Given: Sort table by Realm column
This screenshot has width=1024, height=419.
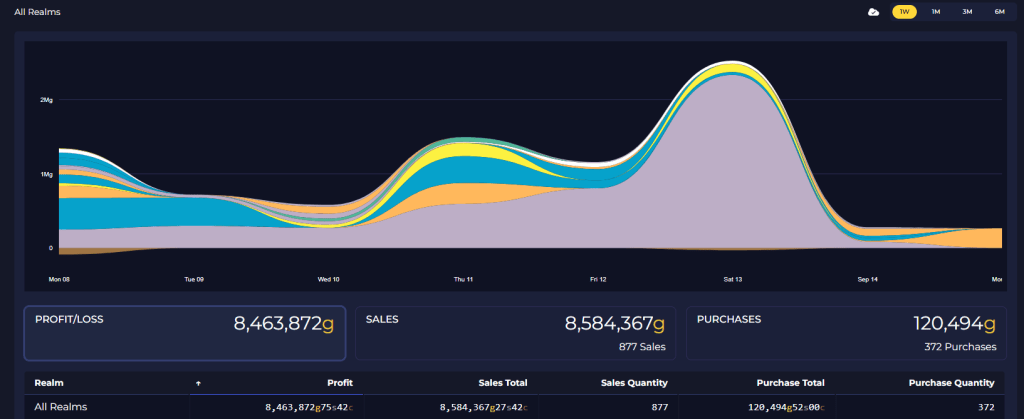Looking at the screenshot, I should [49, 383].
